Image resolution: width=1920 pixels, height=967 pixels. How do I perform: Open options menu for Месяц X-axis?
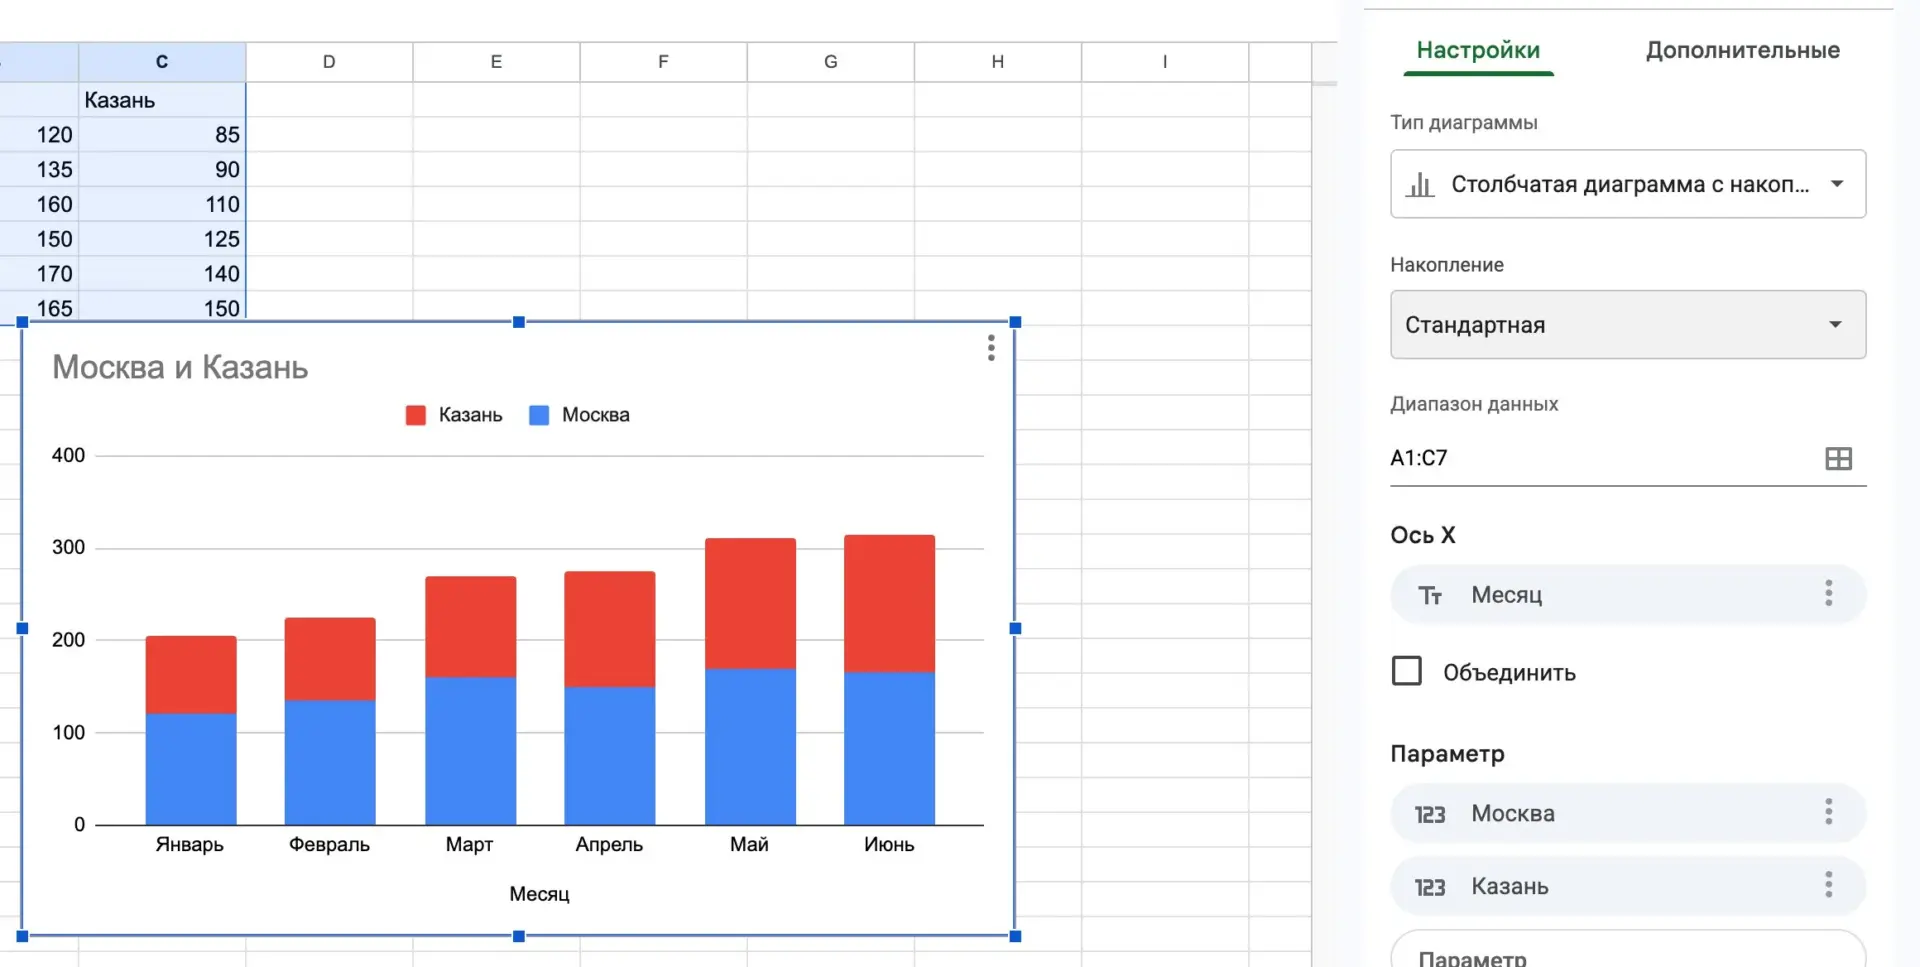[1828, 593]
